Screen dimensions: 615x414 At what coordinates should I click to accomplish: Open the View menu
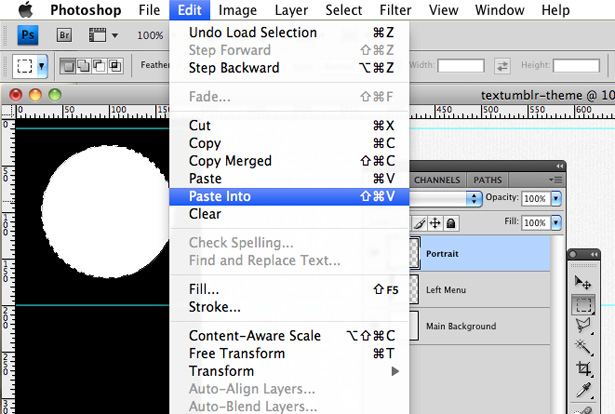point(443,10)
